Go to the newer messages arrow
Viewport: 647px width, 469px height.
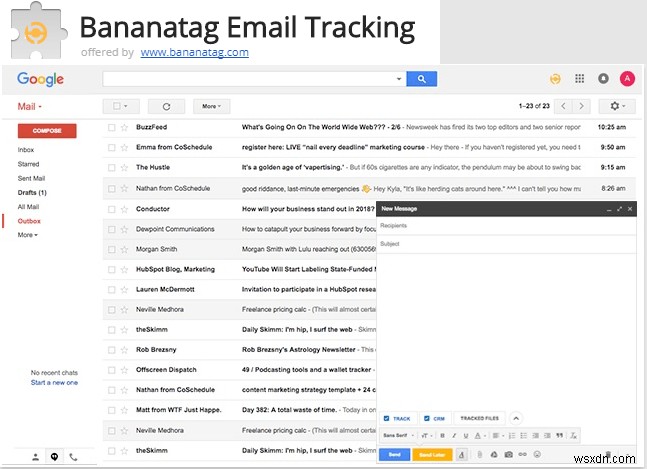tap(563, 106)
